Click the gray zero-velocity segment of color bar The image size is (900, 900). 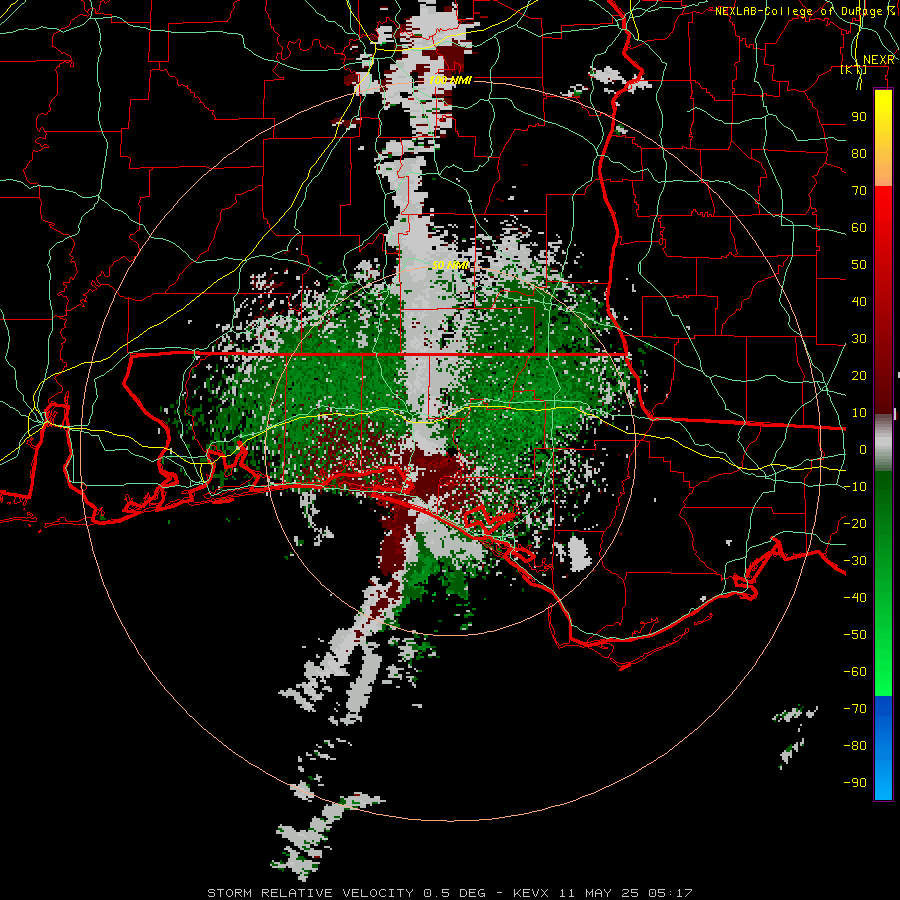[883, 442]
